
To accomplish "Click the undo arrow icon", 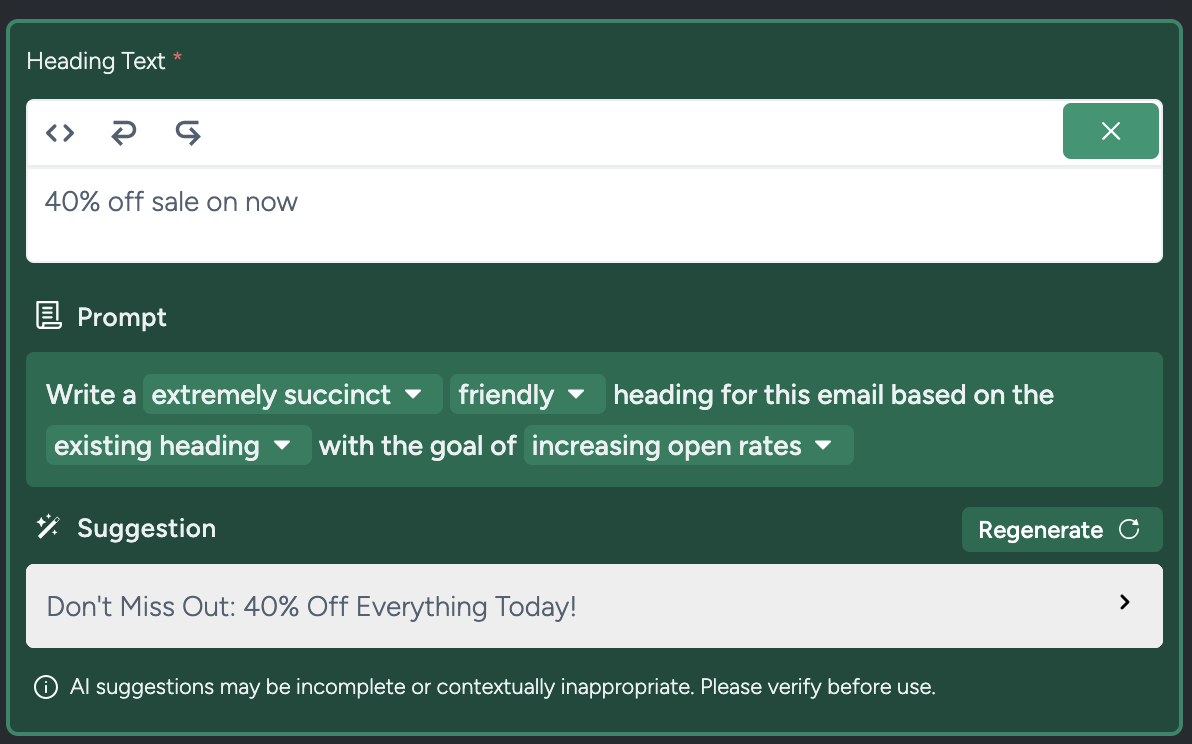I will (123, 131).
